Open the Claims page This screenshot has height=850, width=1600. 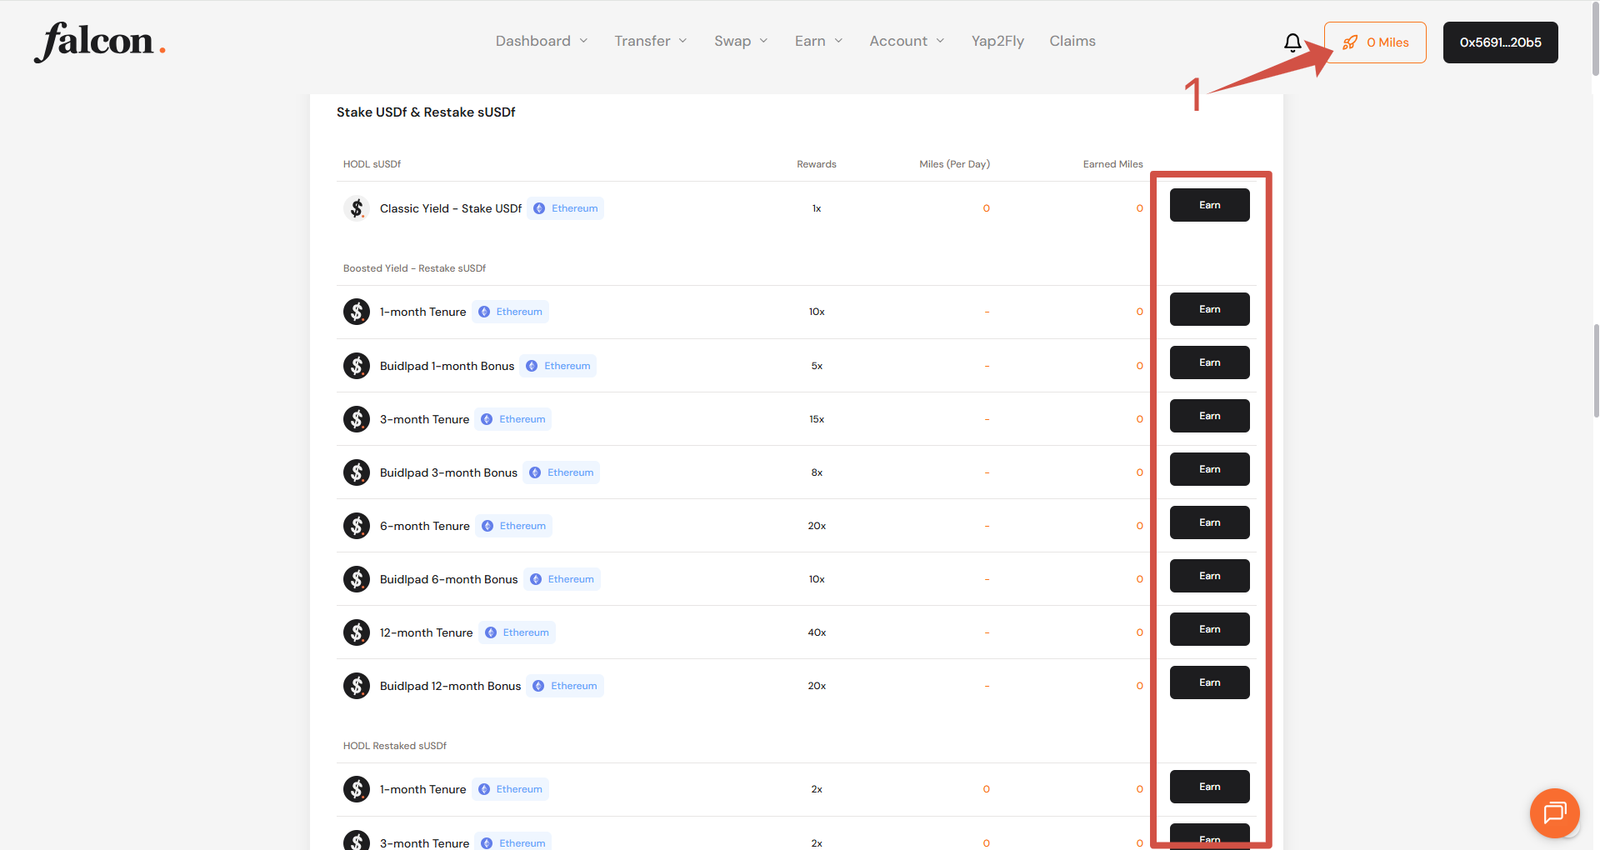point(1072,41)
